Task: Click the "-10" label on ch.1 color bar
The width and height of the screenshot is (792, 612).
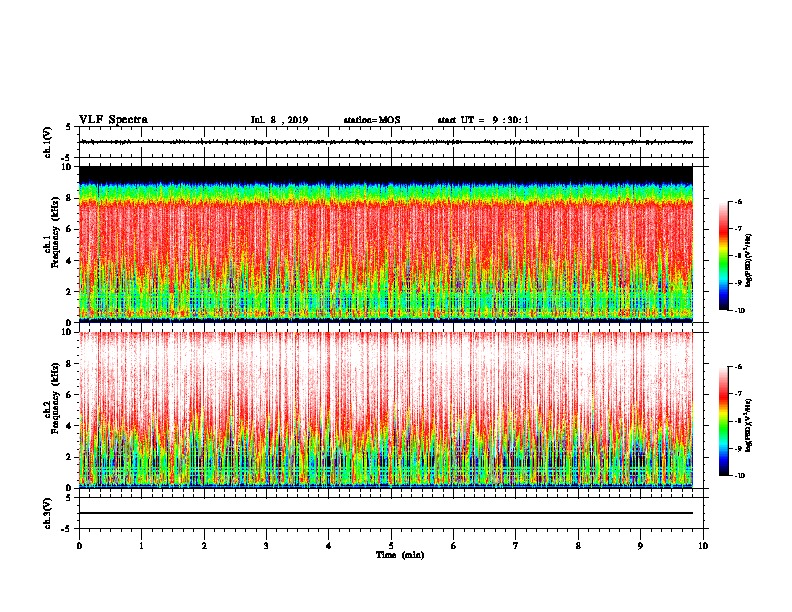Action: point(739,311)
